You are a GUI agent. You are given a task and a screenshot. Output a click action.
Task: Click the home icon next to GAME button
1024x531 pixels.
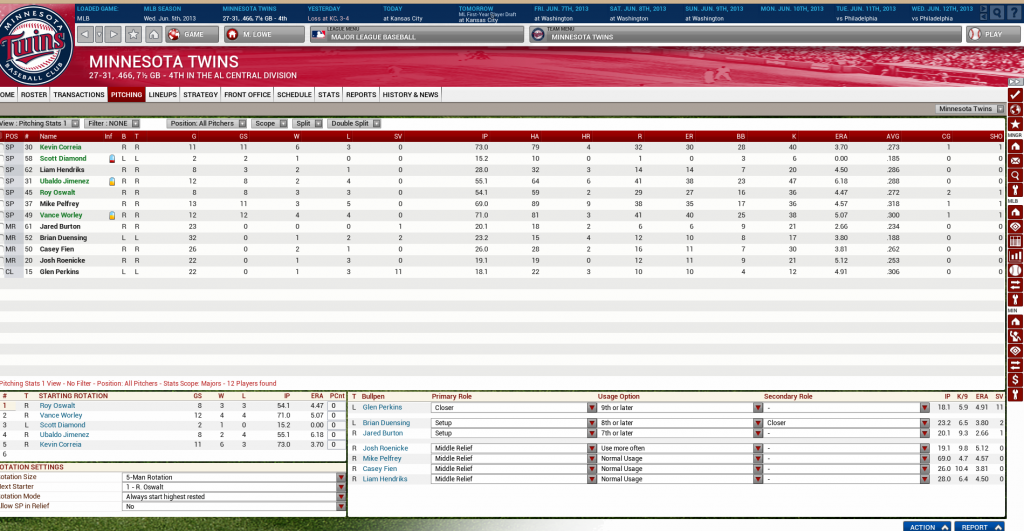[x=153, y=34]
